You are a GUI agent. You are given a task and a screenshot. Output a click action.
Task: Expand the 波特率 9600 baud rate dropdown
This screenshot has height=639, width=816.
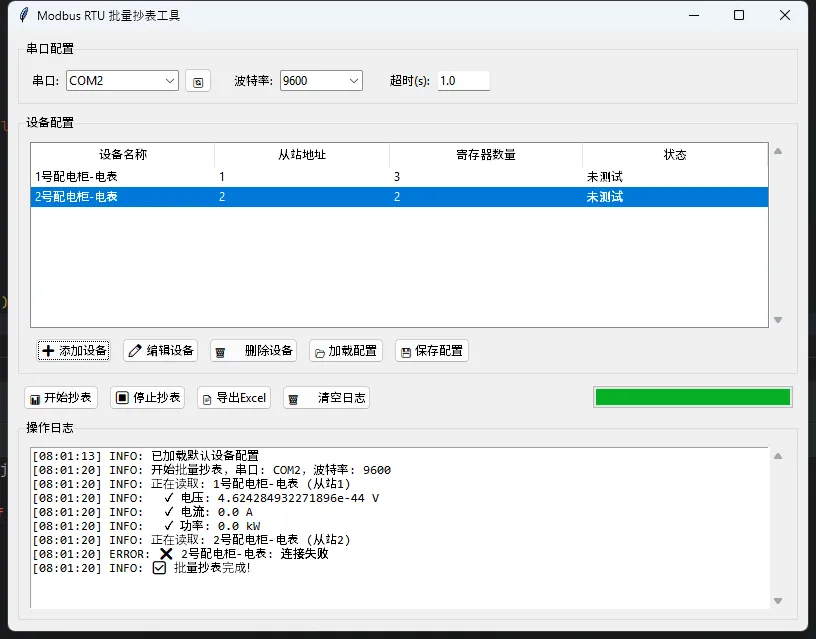(x=321, y=81)
